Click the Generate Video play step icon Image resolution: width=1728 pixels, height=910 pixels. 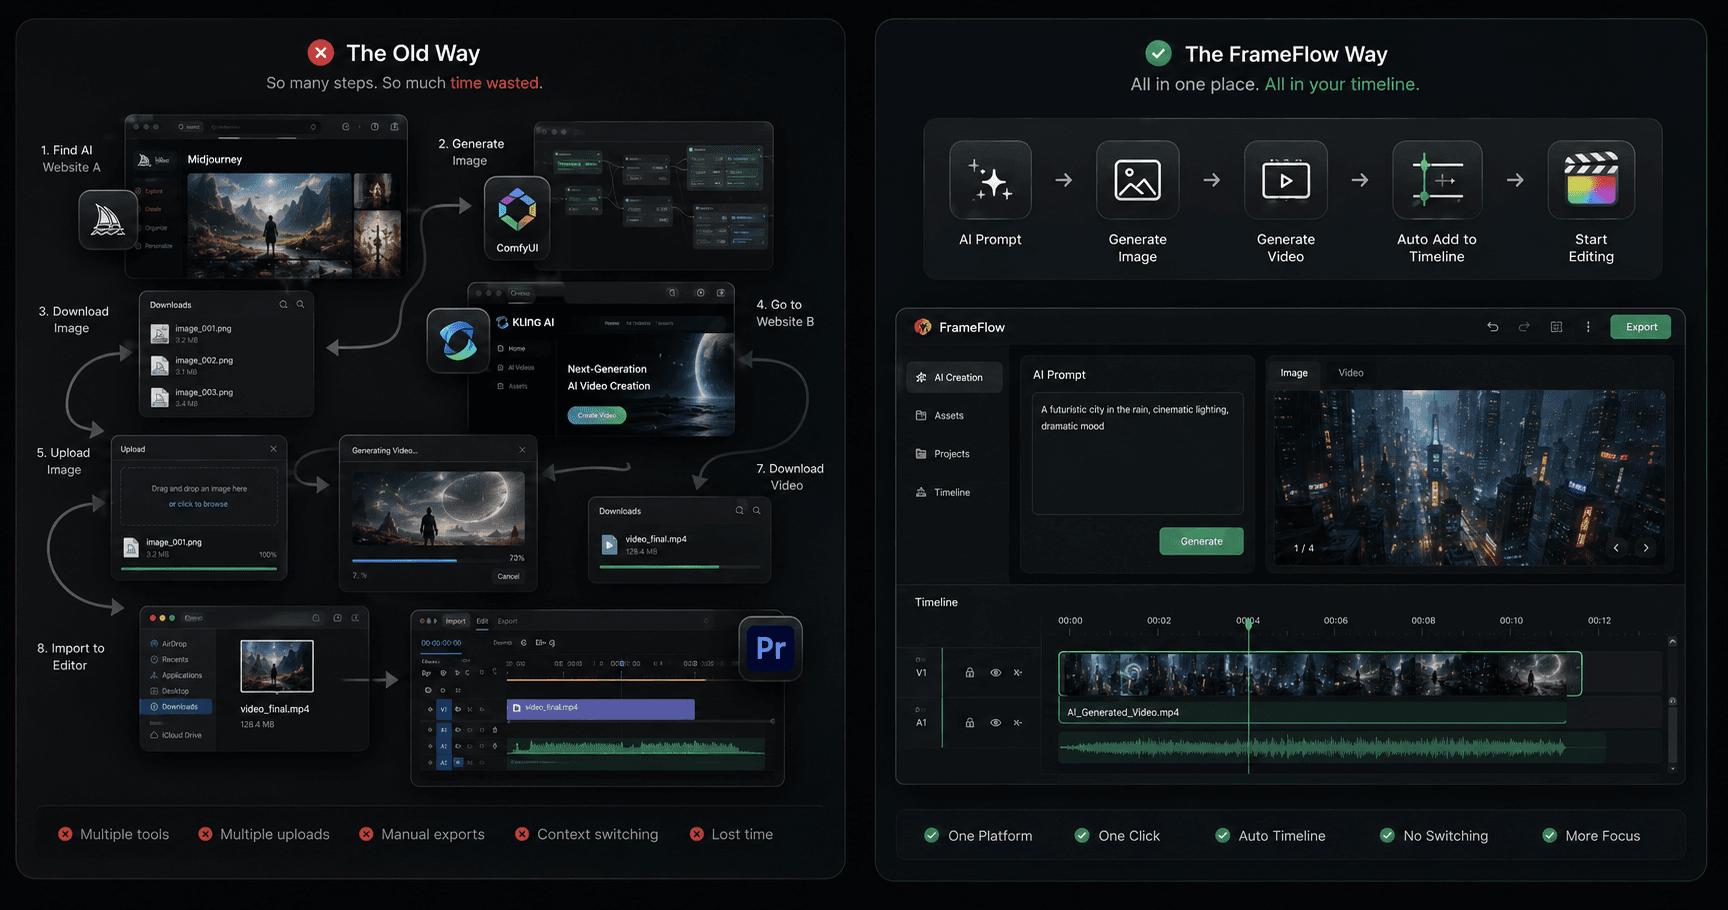tap(1286, 180)
